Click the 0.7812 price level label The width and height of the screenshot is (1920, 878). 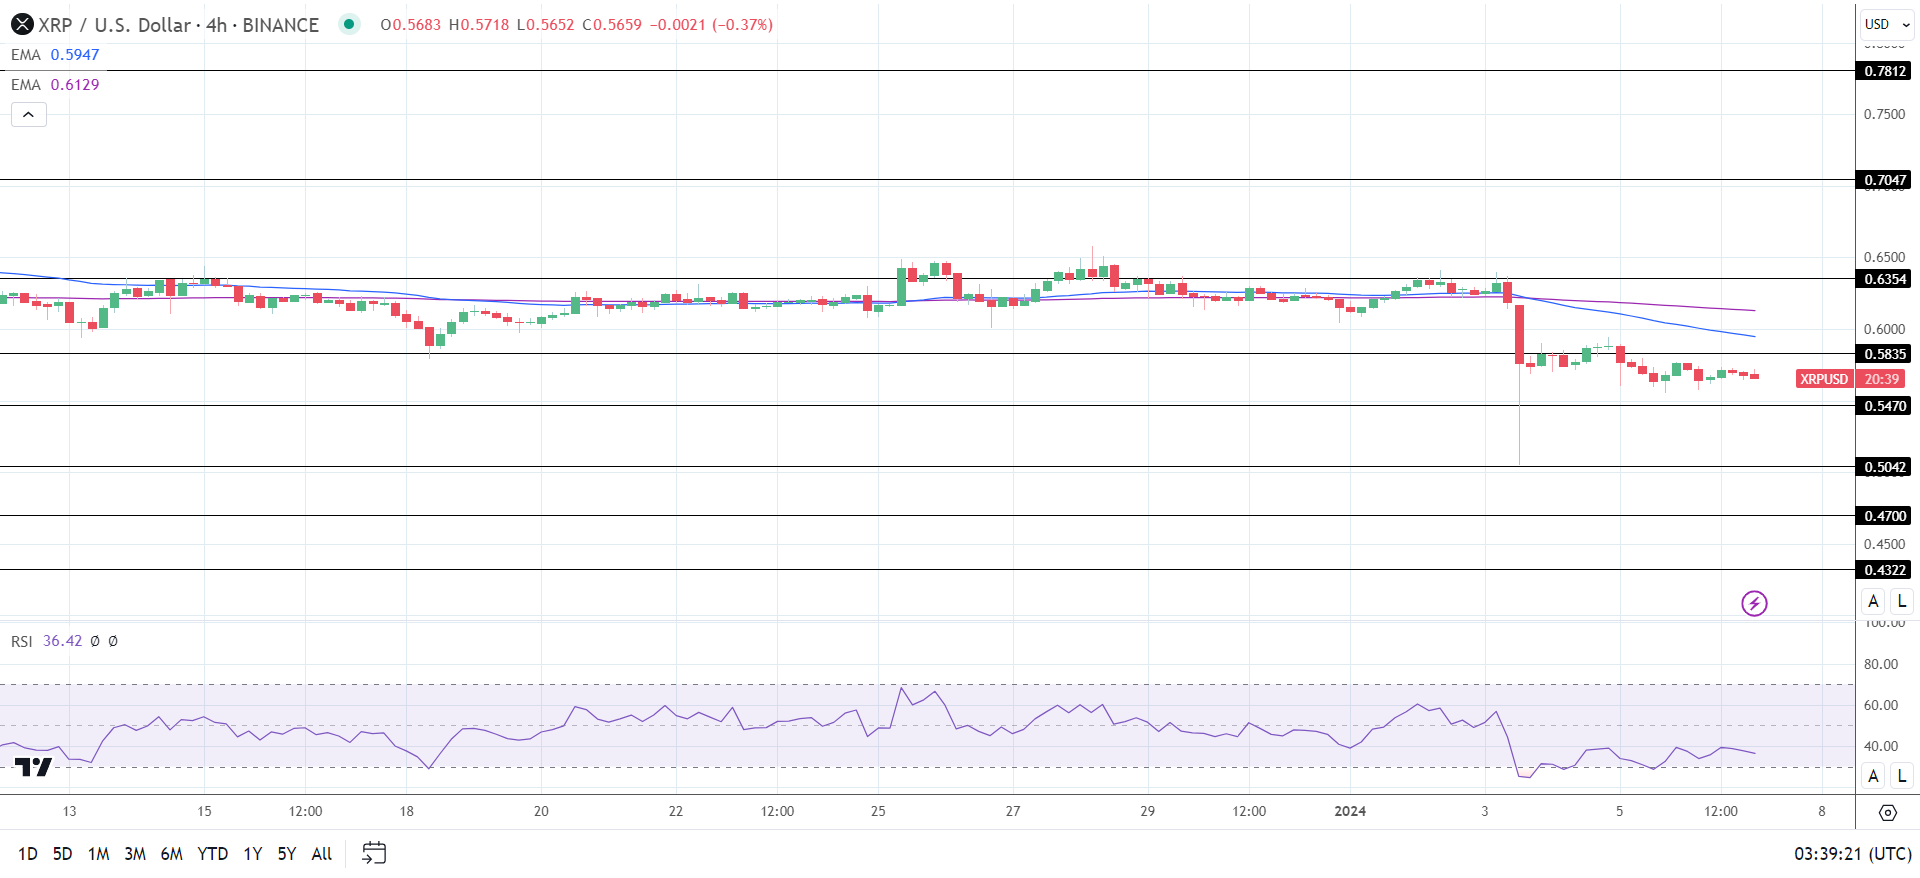[1885, 71]
